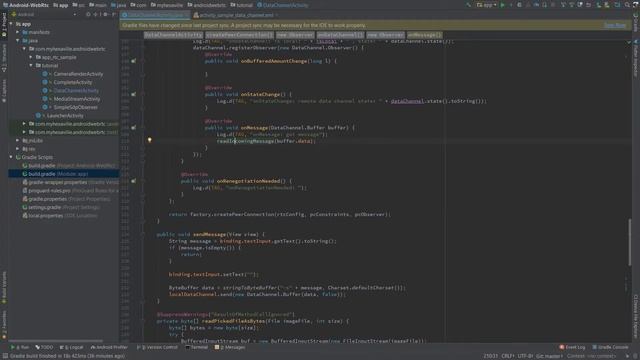
Task: Click the Project panel horizontal scrollbar
Action: click(x=56, y=341)
